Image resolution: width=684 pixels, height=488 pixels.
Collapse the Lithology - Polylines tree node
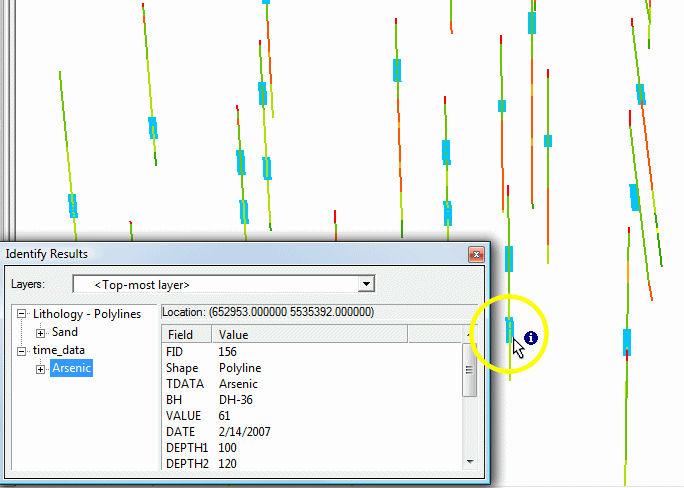[x=21, y=314]
